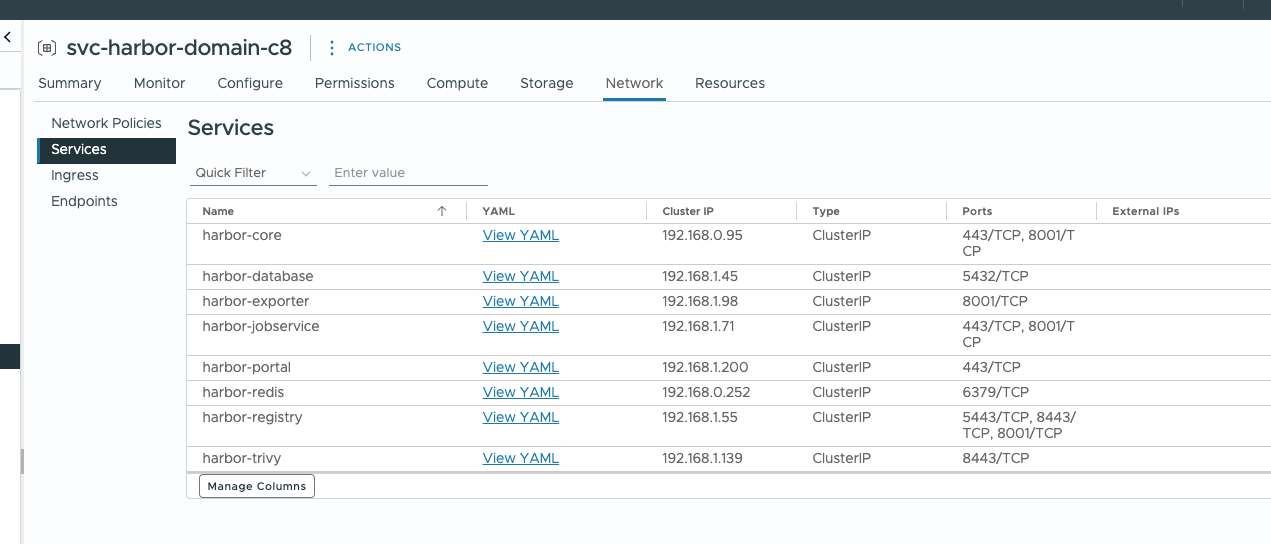Screen dimensions: 1271x544
Task: Click the Ports column header
Action: [x=977, y=211]
